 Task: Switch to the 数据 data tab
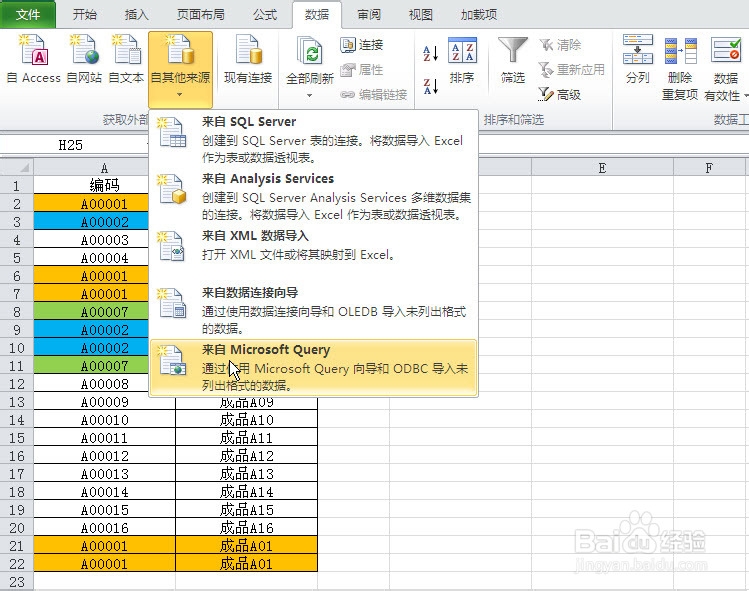pyautogui.click(x=317, y=14)
